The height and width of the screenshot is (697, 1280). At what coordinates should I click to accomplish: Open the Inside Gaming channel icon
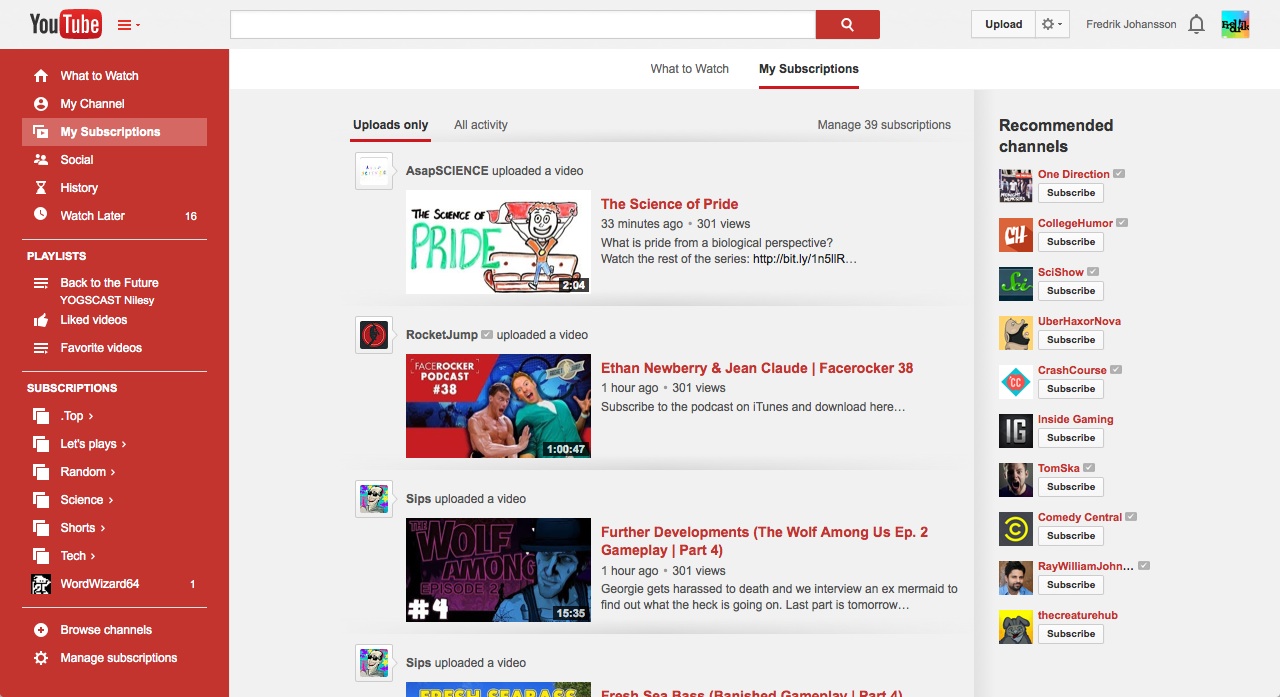click(x=1015, y=431)
